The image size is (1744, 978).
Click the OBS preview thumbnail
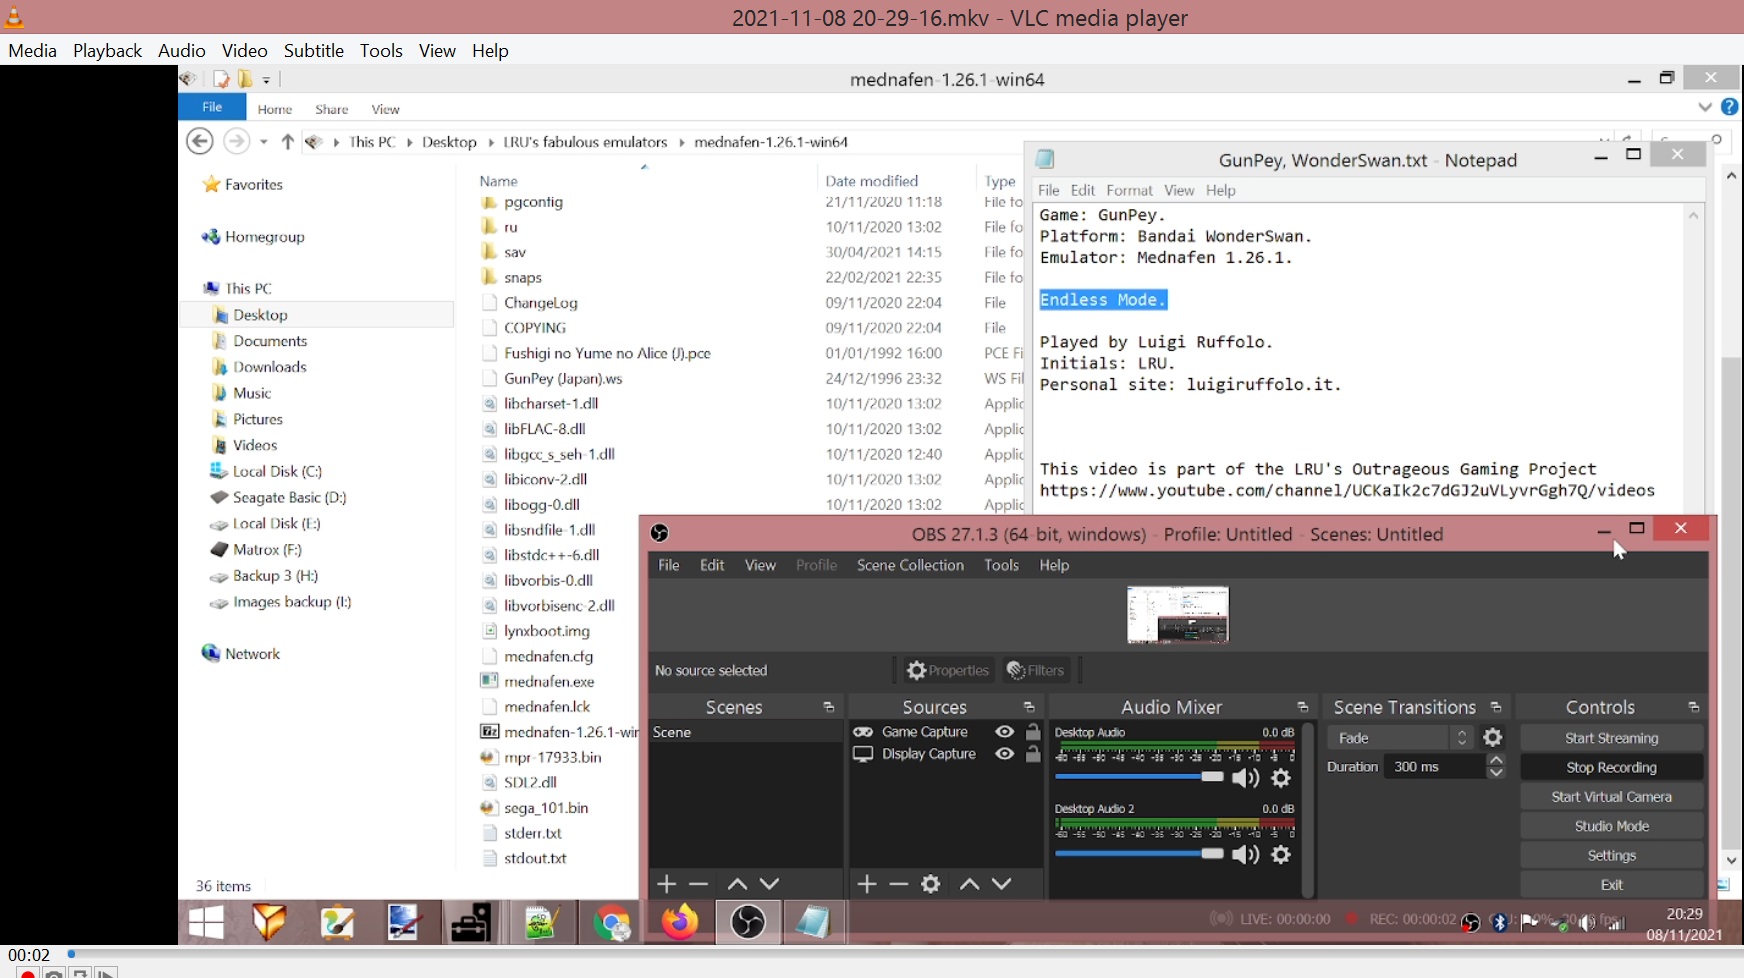point(1178,614)
